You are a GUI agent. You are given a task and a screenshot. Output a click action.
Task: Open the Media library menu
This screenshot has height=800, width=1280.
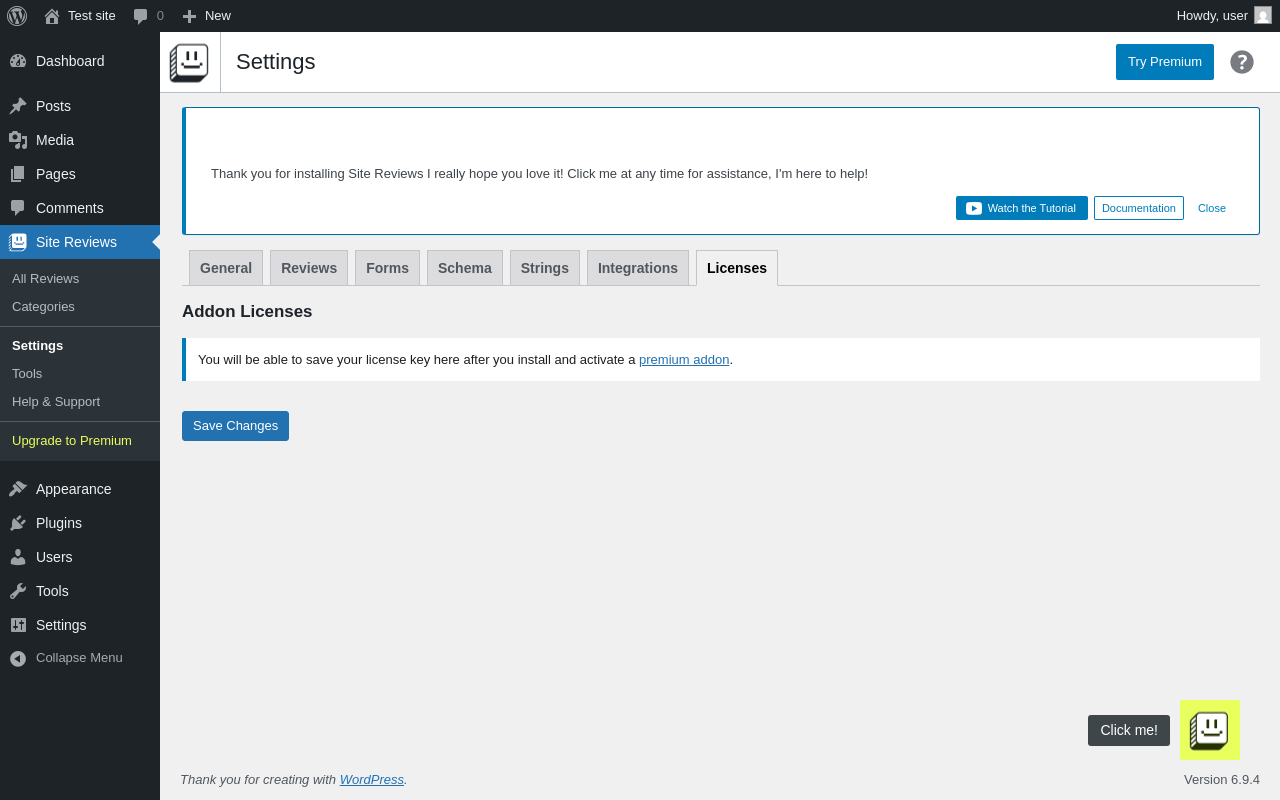coord(55,140)
